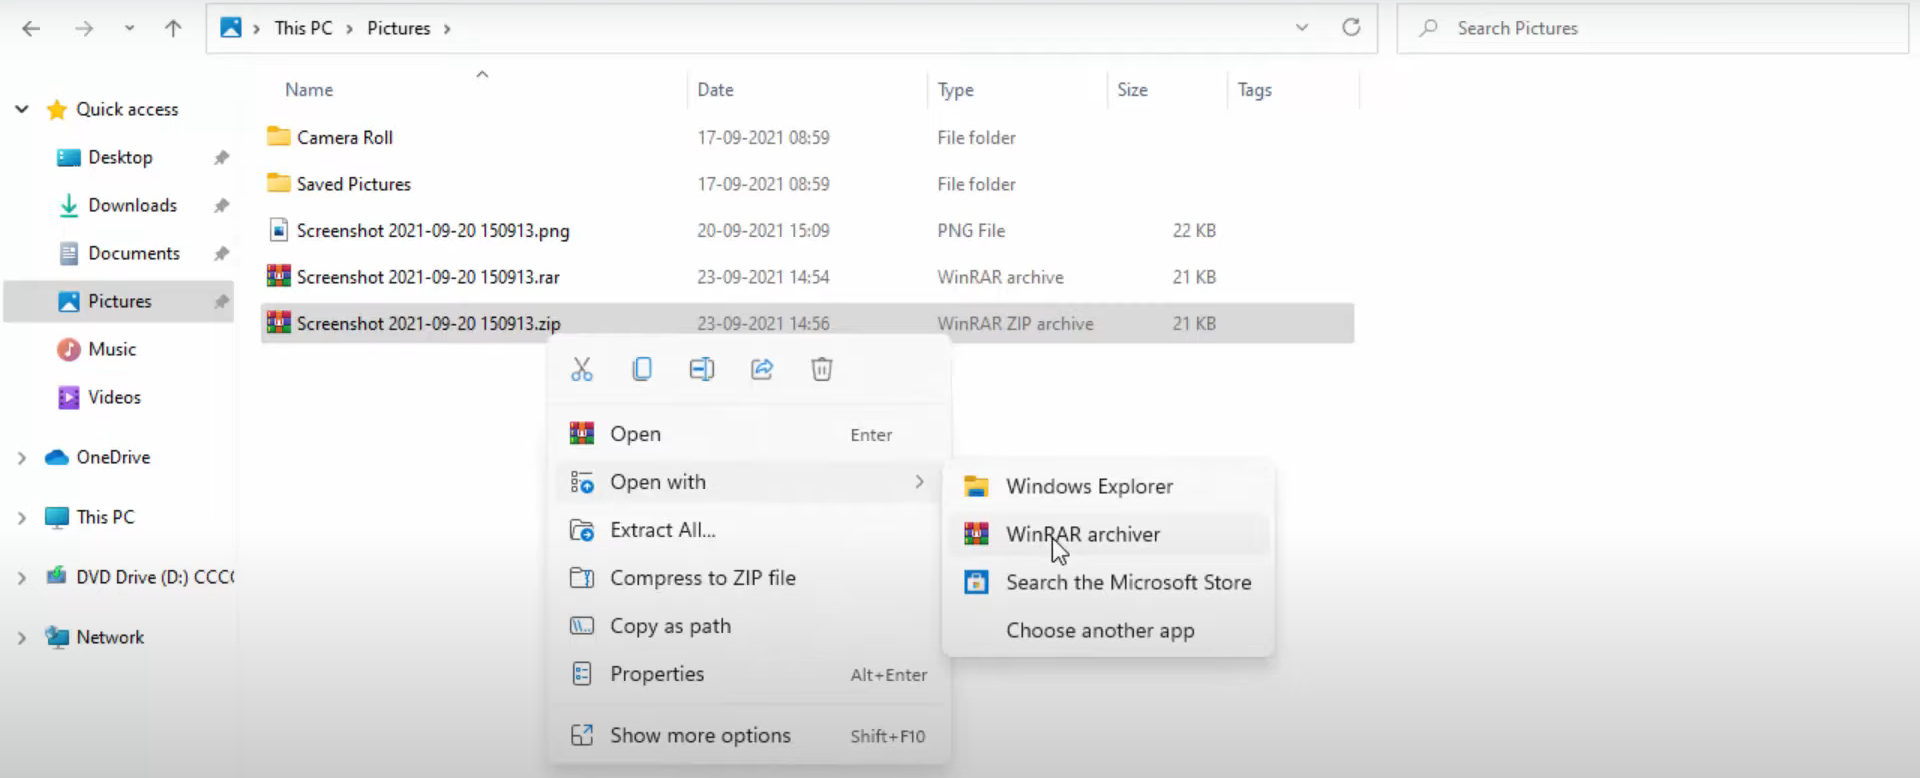Screen dimensions: 1920x778
Task: Refresh the Pictures folder view
Action: [x=1351, y=28]
